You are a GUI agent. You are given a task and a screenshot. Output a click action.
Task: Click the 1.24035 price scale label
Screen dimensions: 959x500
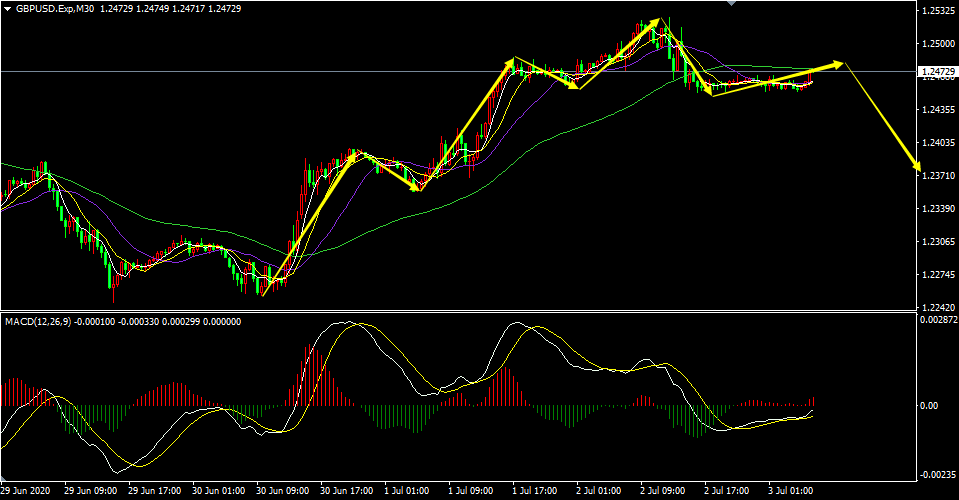point(938,142)
